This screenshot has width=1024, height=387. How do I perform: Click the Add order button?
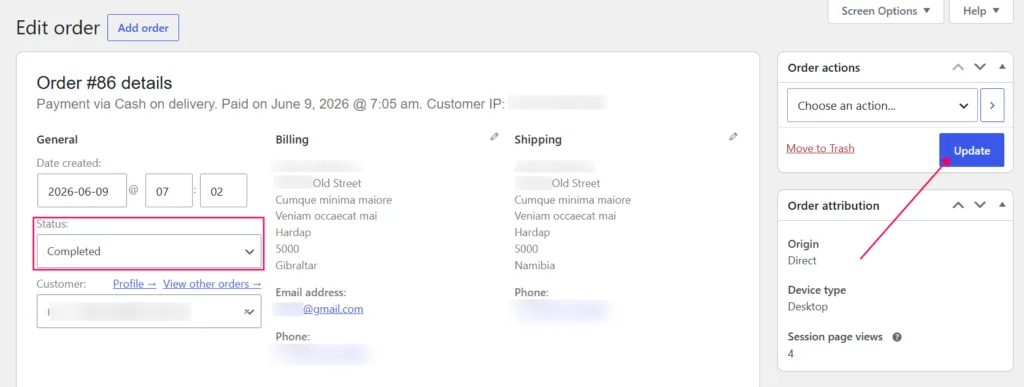[143, 28]
